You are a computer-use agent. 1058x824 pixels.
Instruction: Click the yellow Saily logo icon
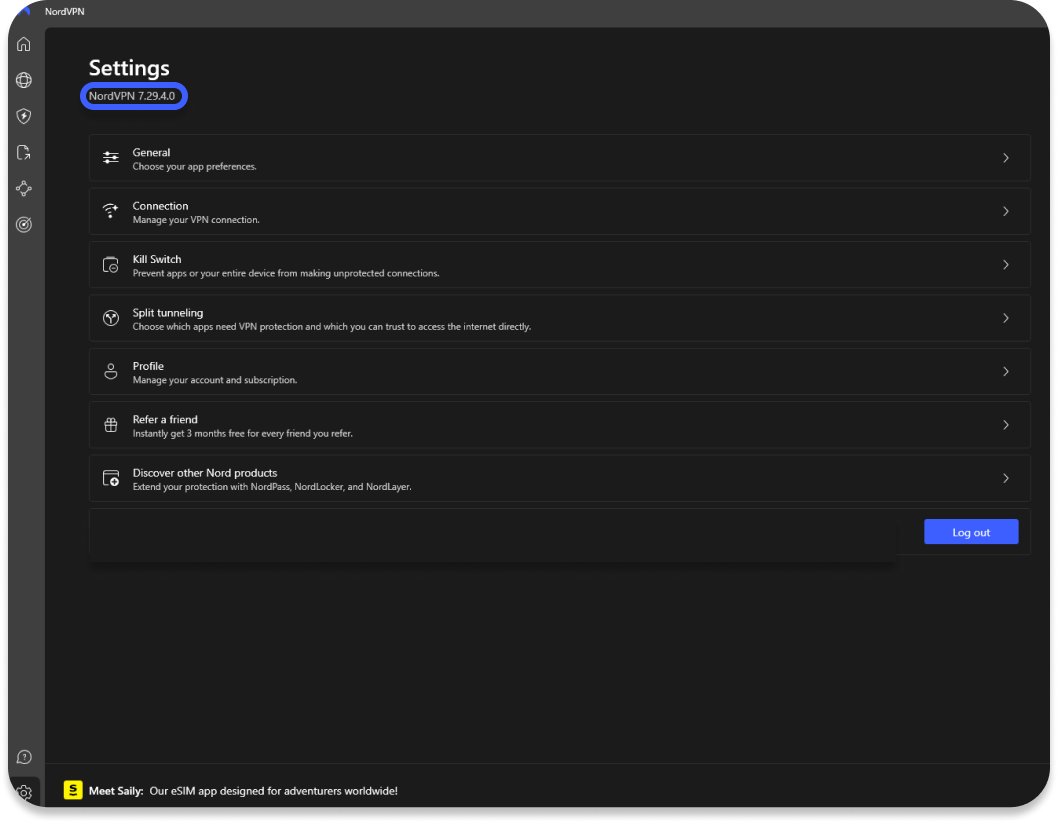tap(73, 790)
